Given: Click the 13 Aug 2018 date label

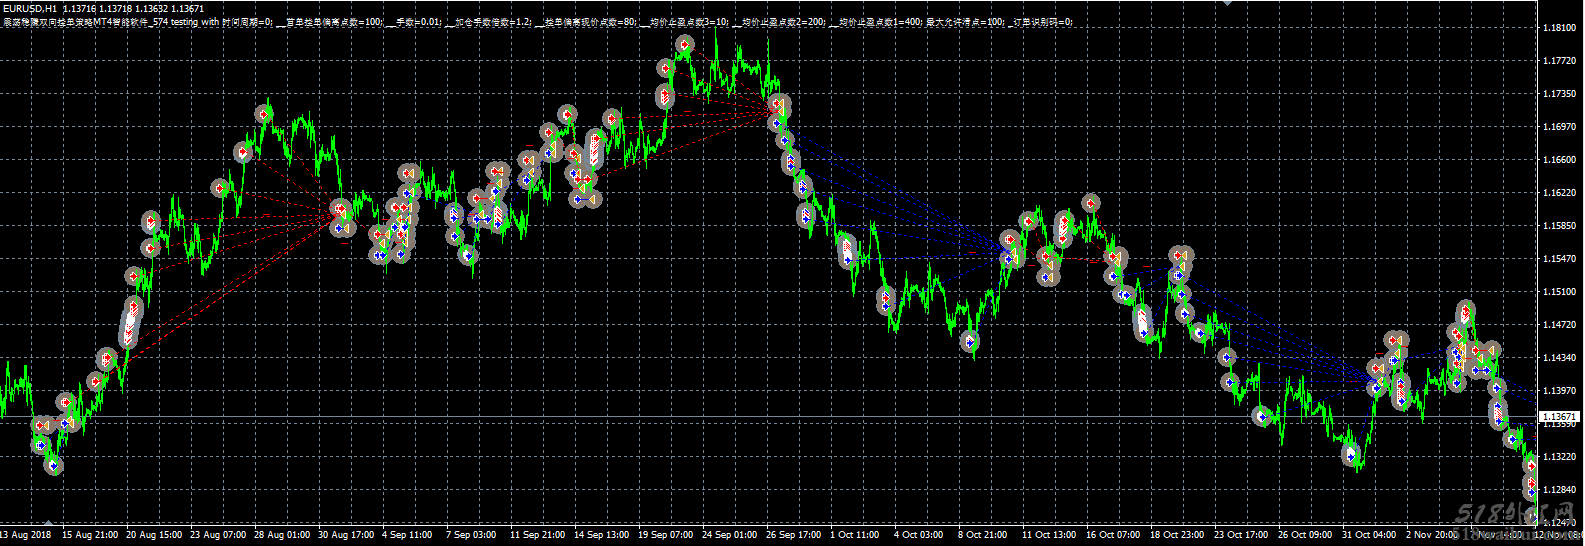Looking at the screenshot, I should (28, 535).
